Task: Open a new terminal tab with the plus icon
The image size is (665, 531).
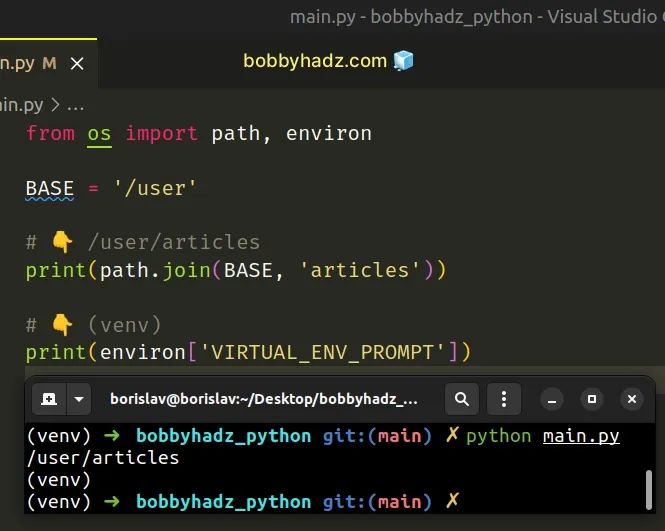Action: 49,399
